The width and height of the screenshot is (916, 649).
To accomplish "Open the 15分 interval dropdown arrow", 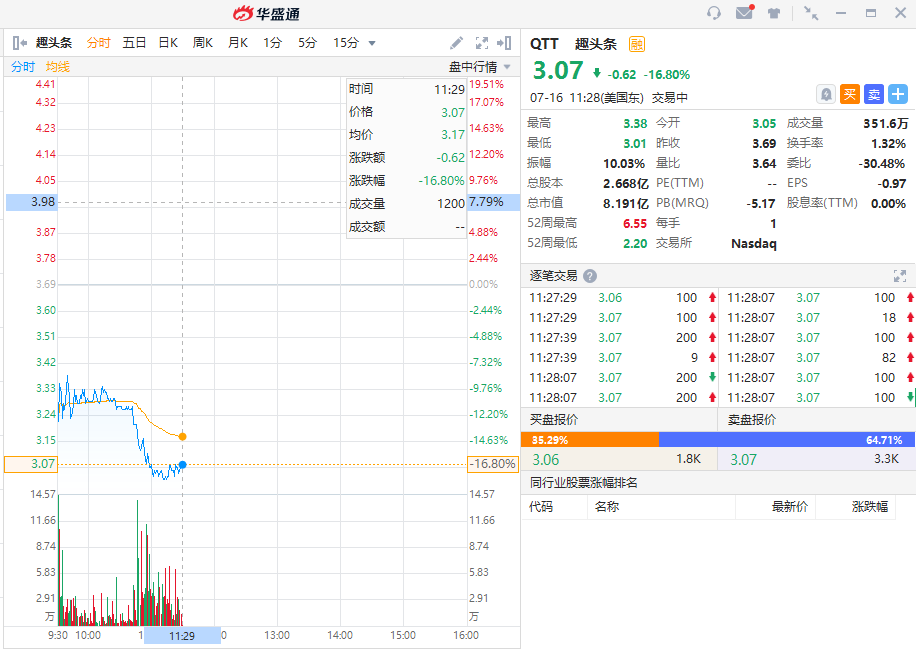I will 372,43.
